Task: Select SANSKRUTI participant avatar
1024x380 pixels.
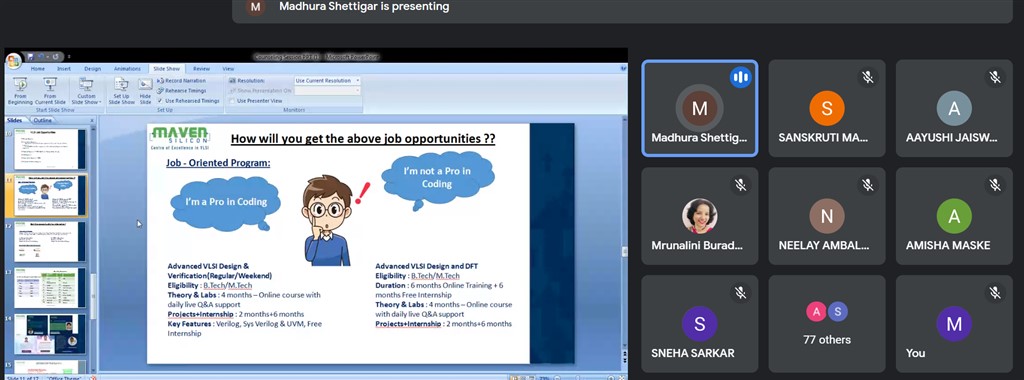Action: coord(827,108)
